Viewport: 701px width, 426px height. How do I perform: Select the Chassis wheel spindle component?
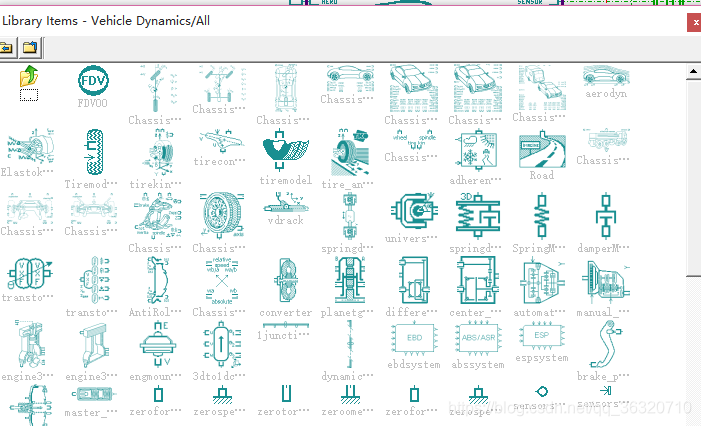(414, 138)
